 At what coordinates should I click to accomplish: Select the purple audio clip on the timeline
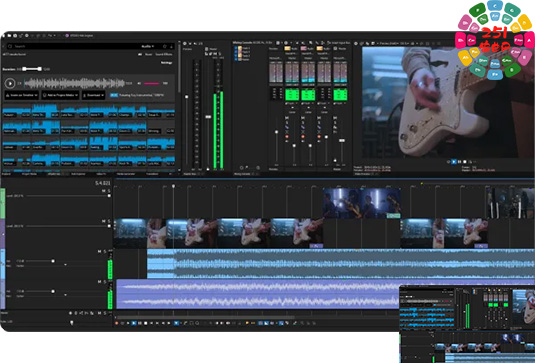tap(258, 295)
